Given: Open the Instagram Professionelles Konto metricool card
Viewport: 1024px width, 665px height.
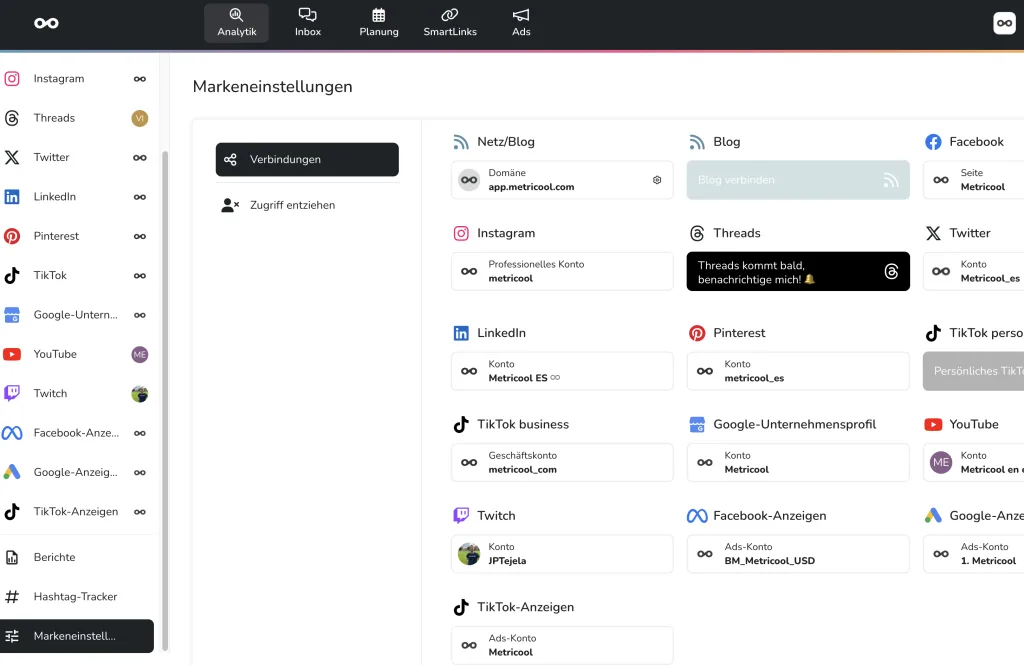Looking at the screenshot, I should [x=562, y=272].
